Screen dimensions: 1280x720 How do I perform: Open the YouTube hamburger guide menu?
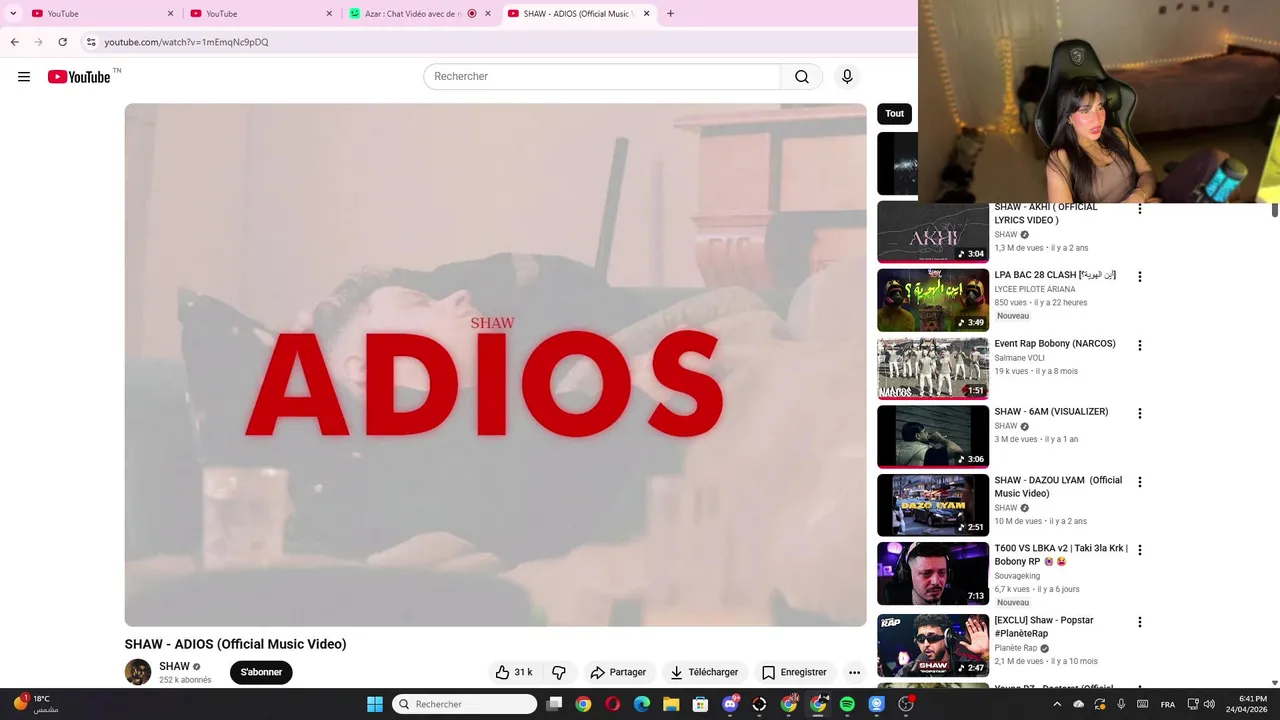click(24, 77)
